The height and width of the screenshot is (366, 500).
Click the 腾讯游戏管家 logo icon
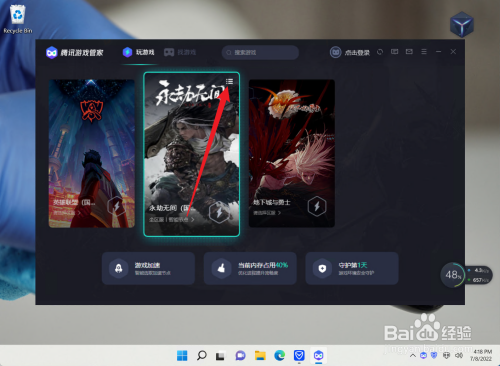click(x=52, y=52)
